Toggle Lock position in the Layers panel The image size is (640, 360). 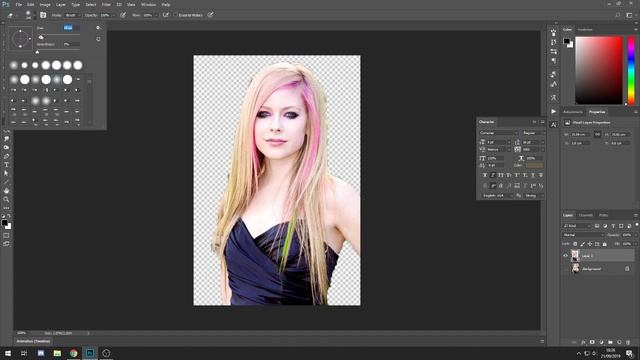590,244
